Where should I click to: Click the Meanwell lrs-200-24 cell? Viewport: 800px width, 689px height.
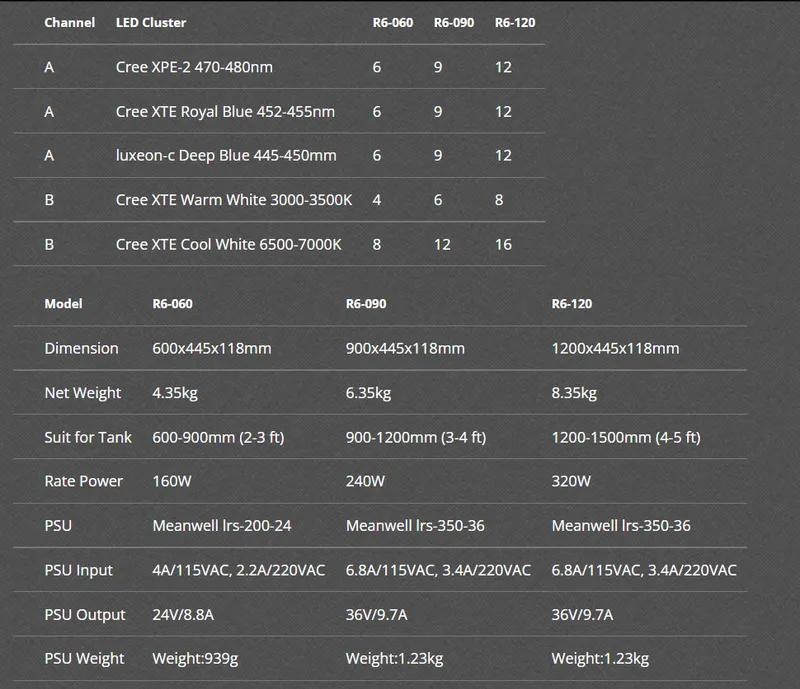(222, 525)
